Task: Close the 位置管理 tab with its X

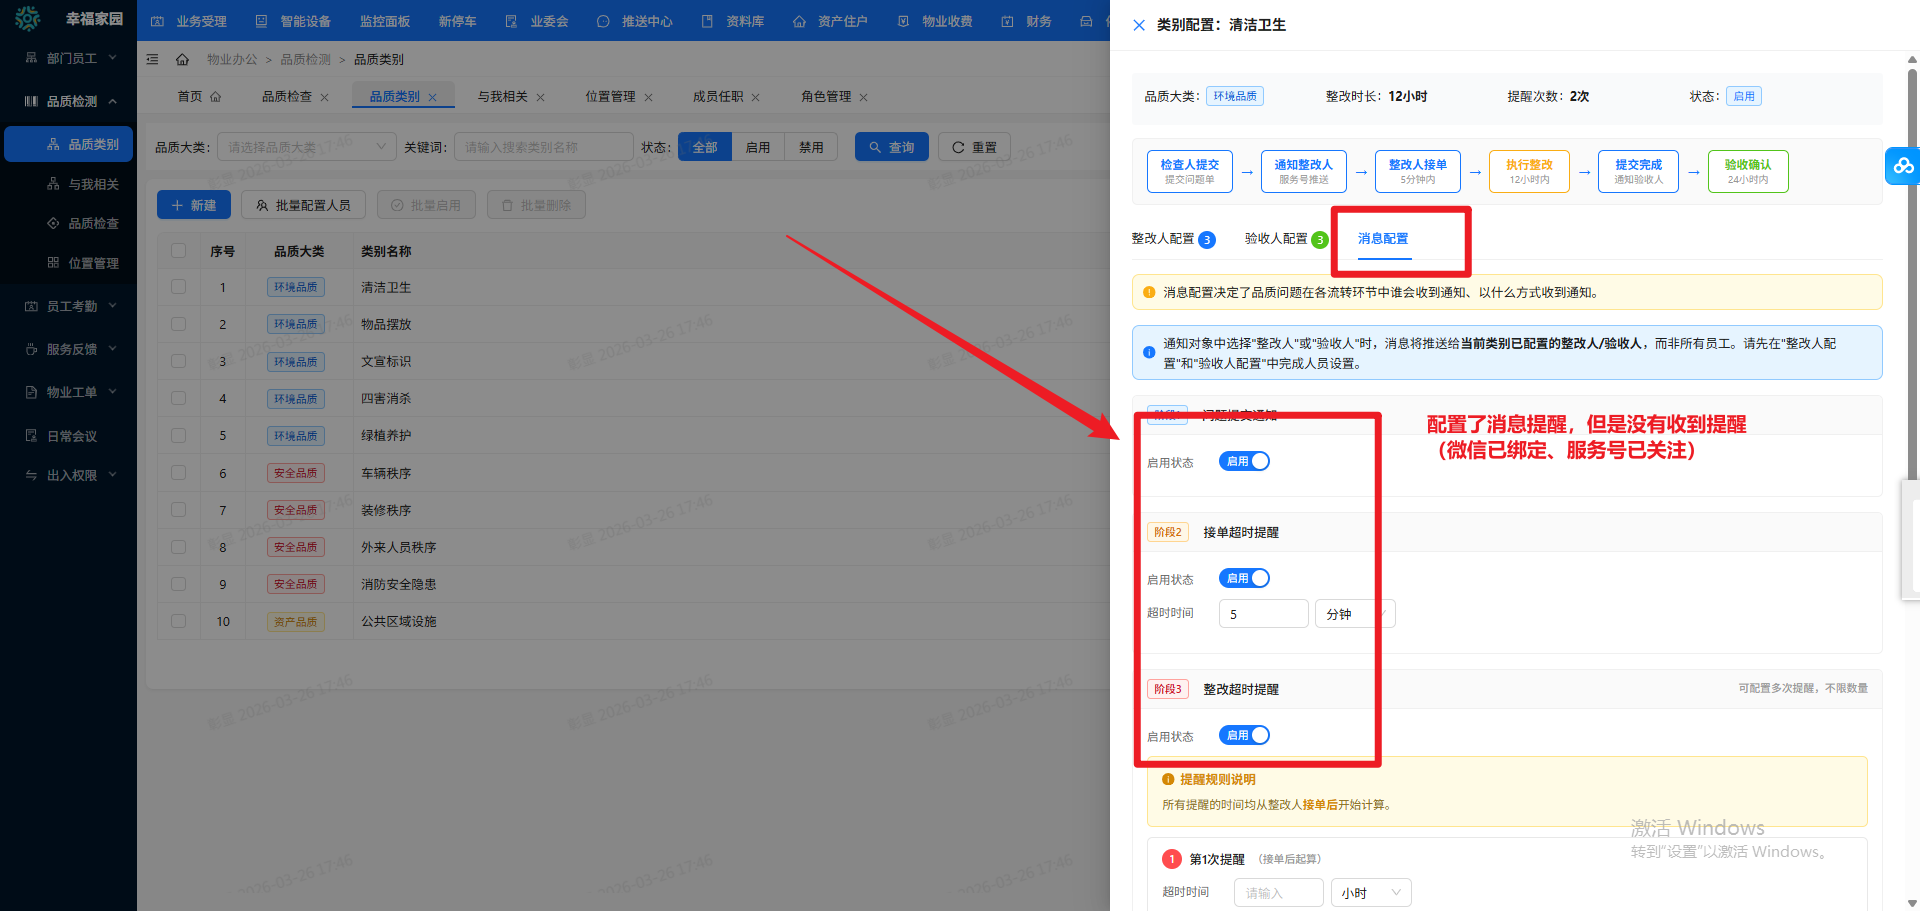Action: click(648, 98)
